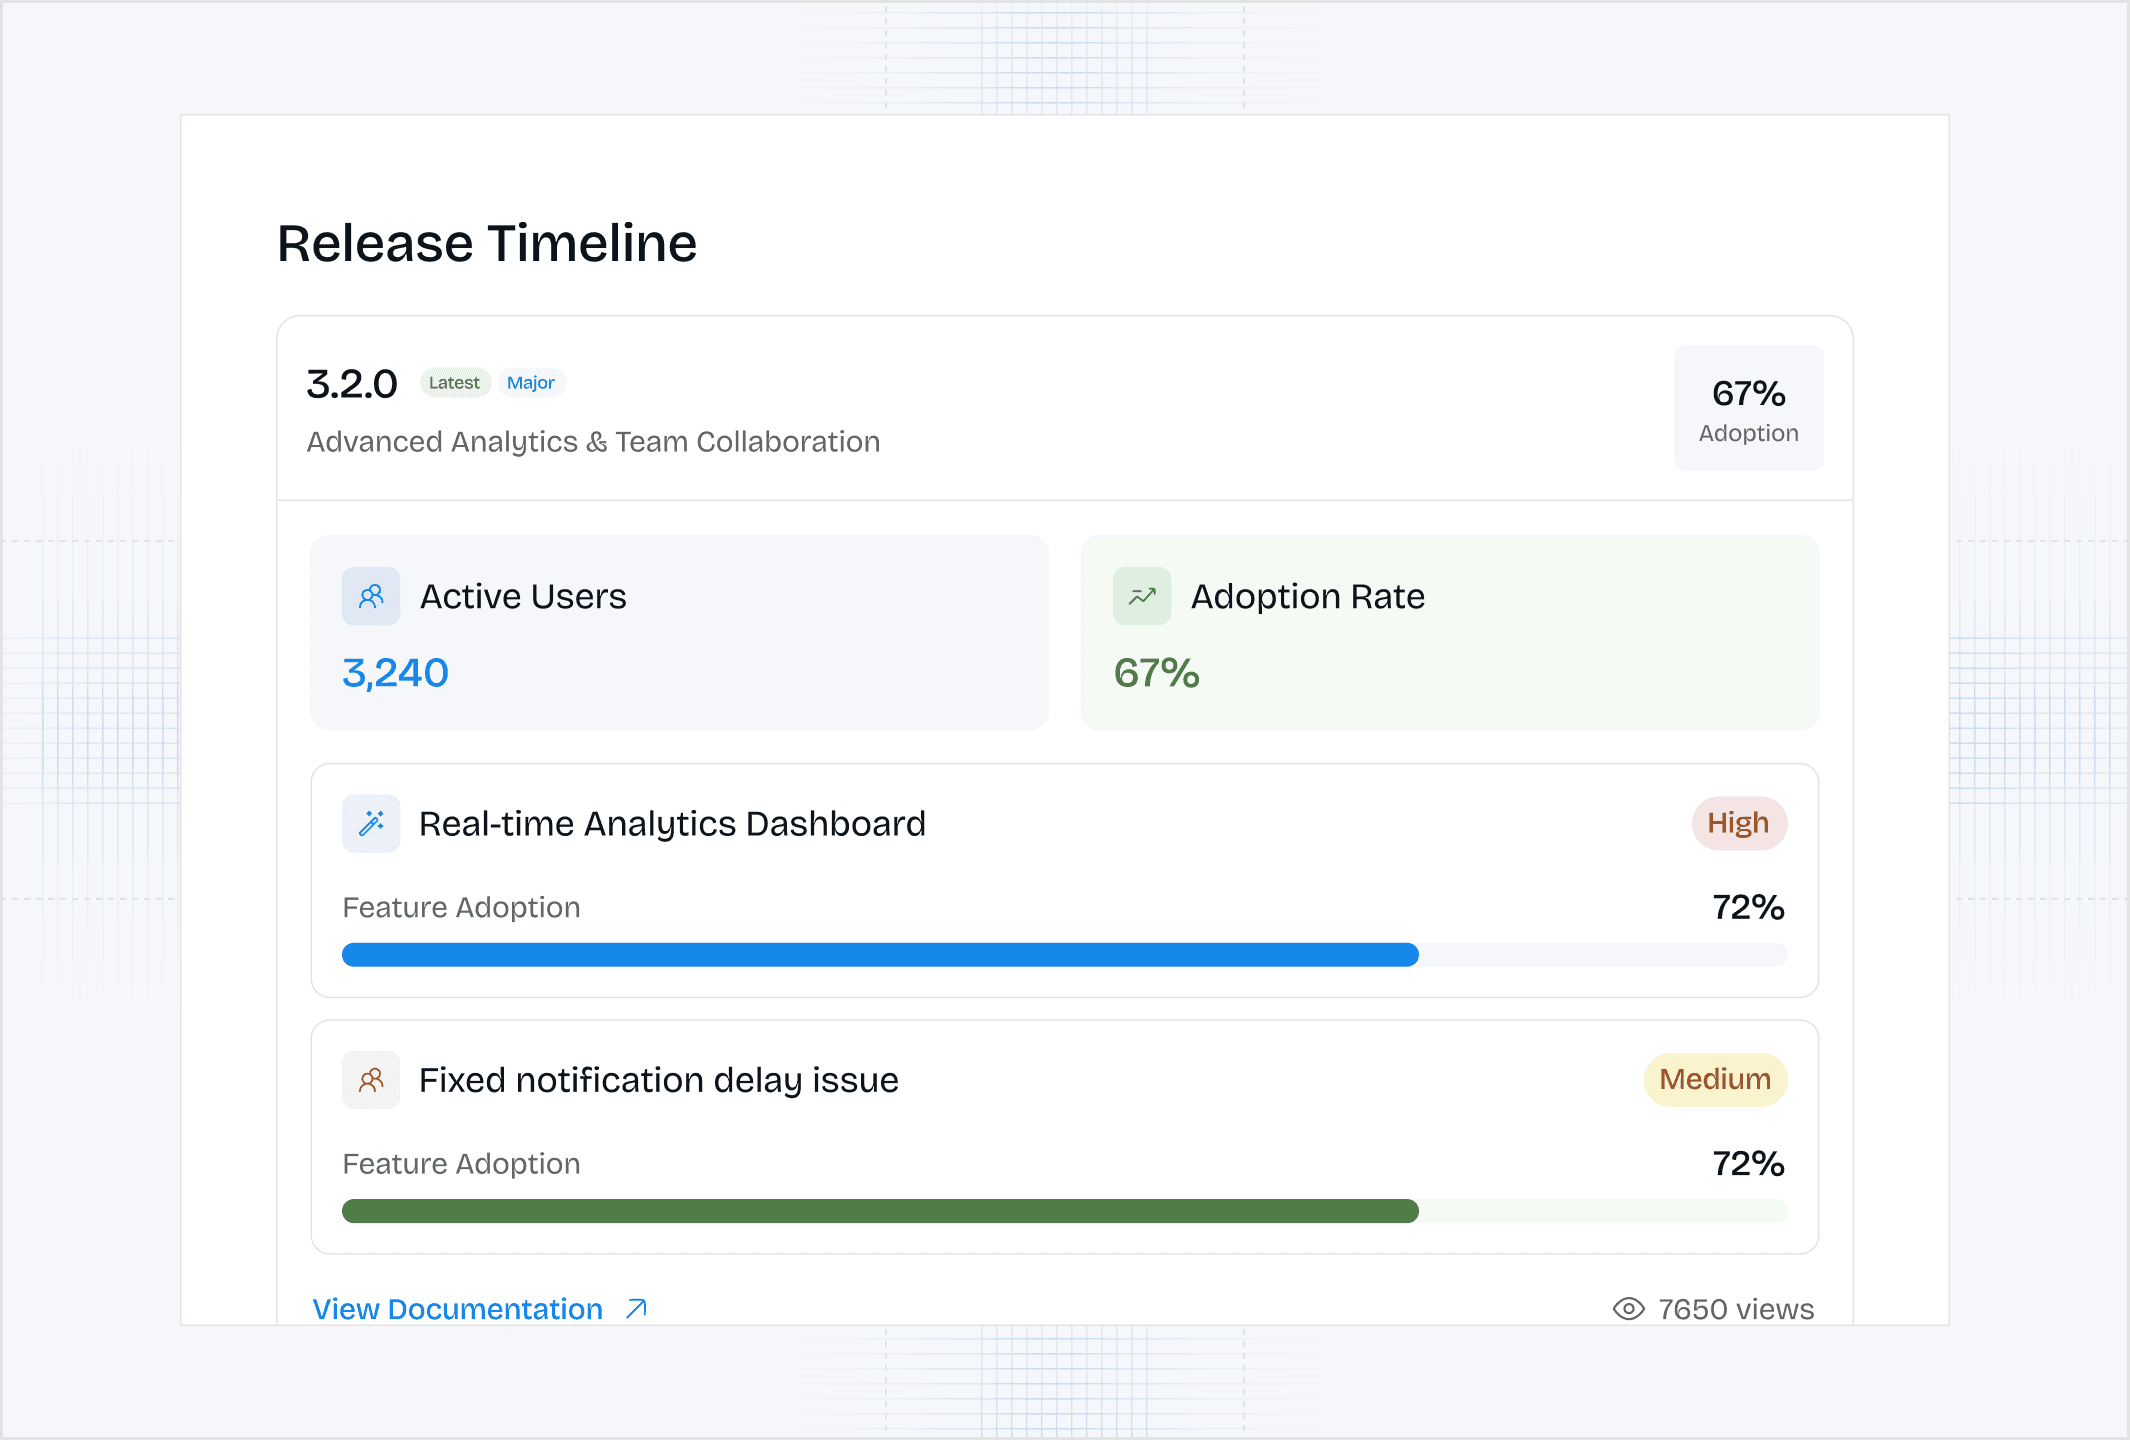The height and width of the screenshot is (1440, 2130).
Task: Click the users icon beside notification delay fix
Action: (371, 1080)
